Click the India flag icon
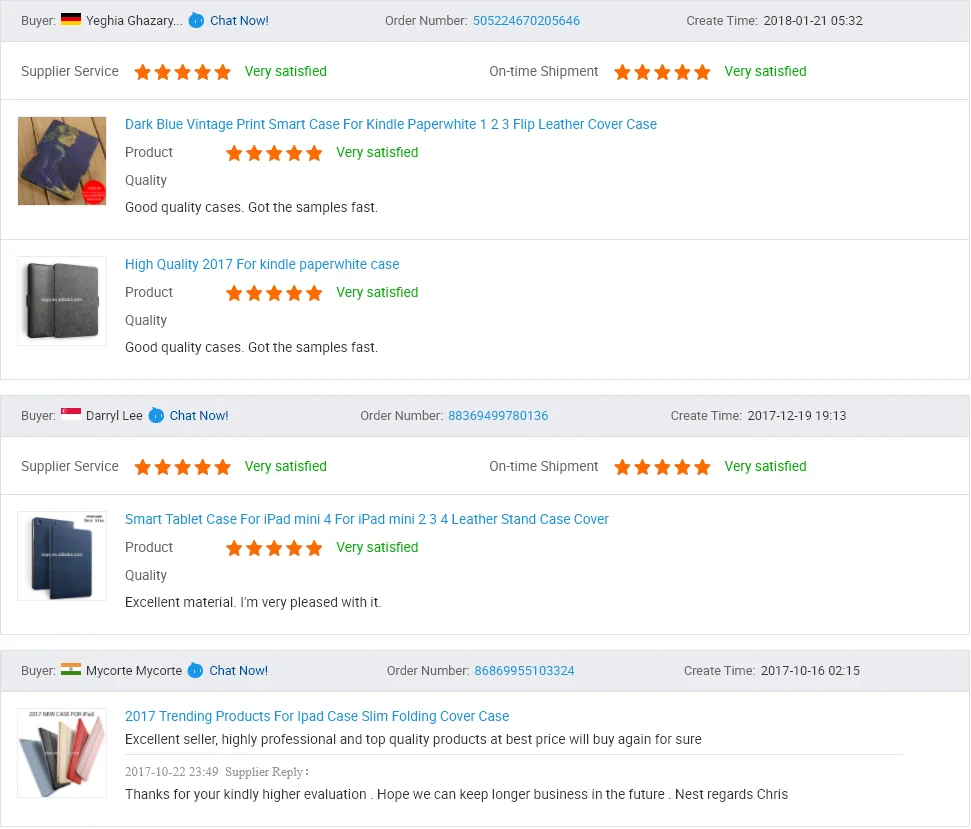The height and width of the screenshot is (829, 971). point(71,669)
